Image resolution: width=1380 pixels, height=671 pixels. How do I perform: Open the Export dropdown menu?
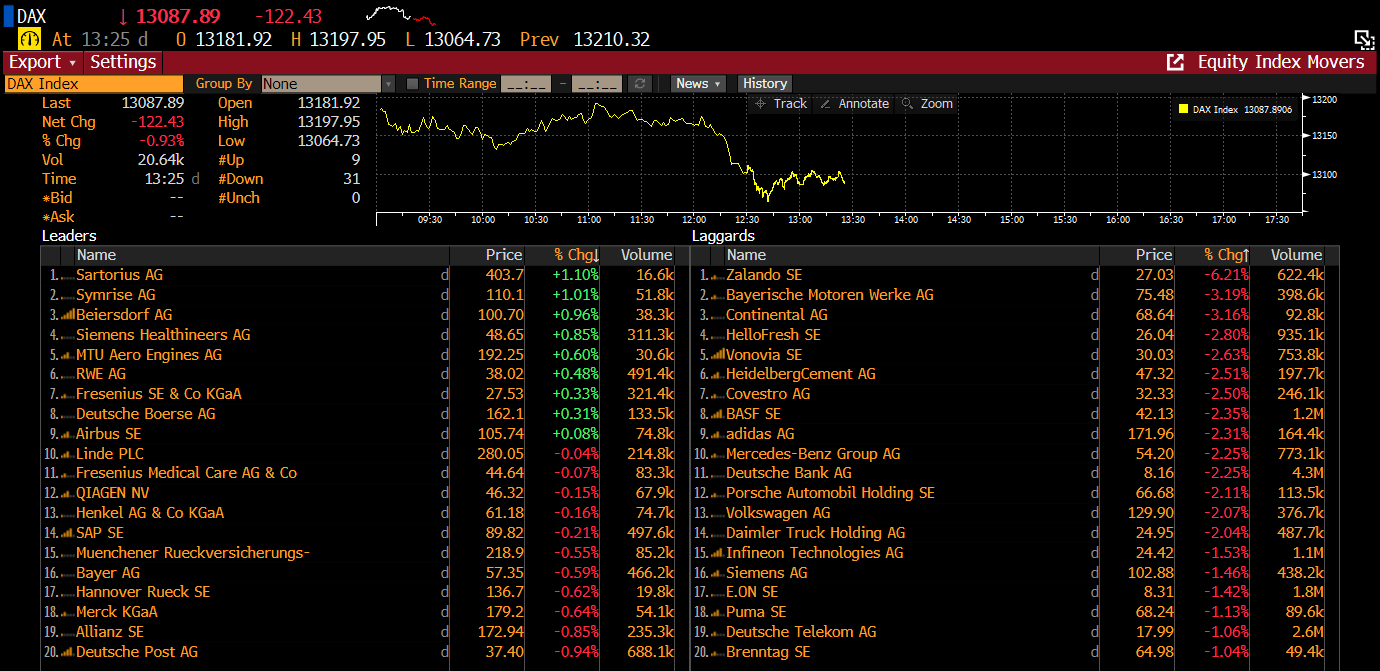[x=43, y=62]
